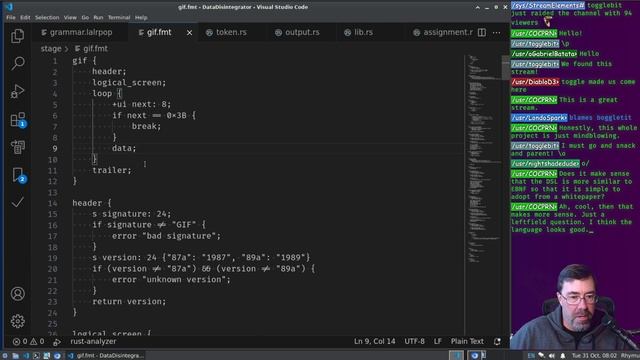640x360 pixels.
Task: Open file manager icon in taskbar
Action: (x=15, y=356)
